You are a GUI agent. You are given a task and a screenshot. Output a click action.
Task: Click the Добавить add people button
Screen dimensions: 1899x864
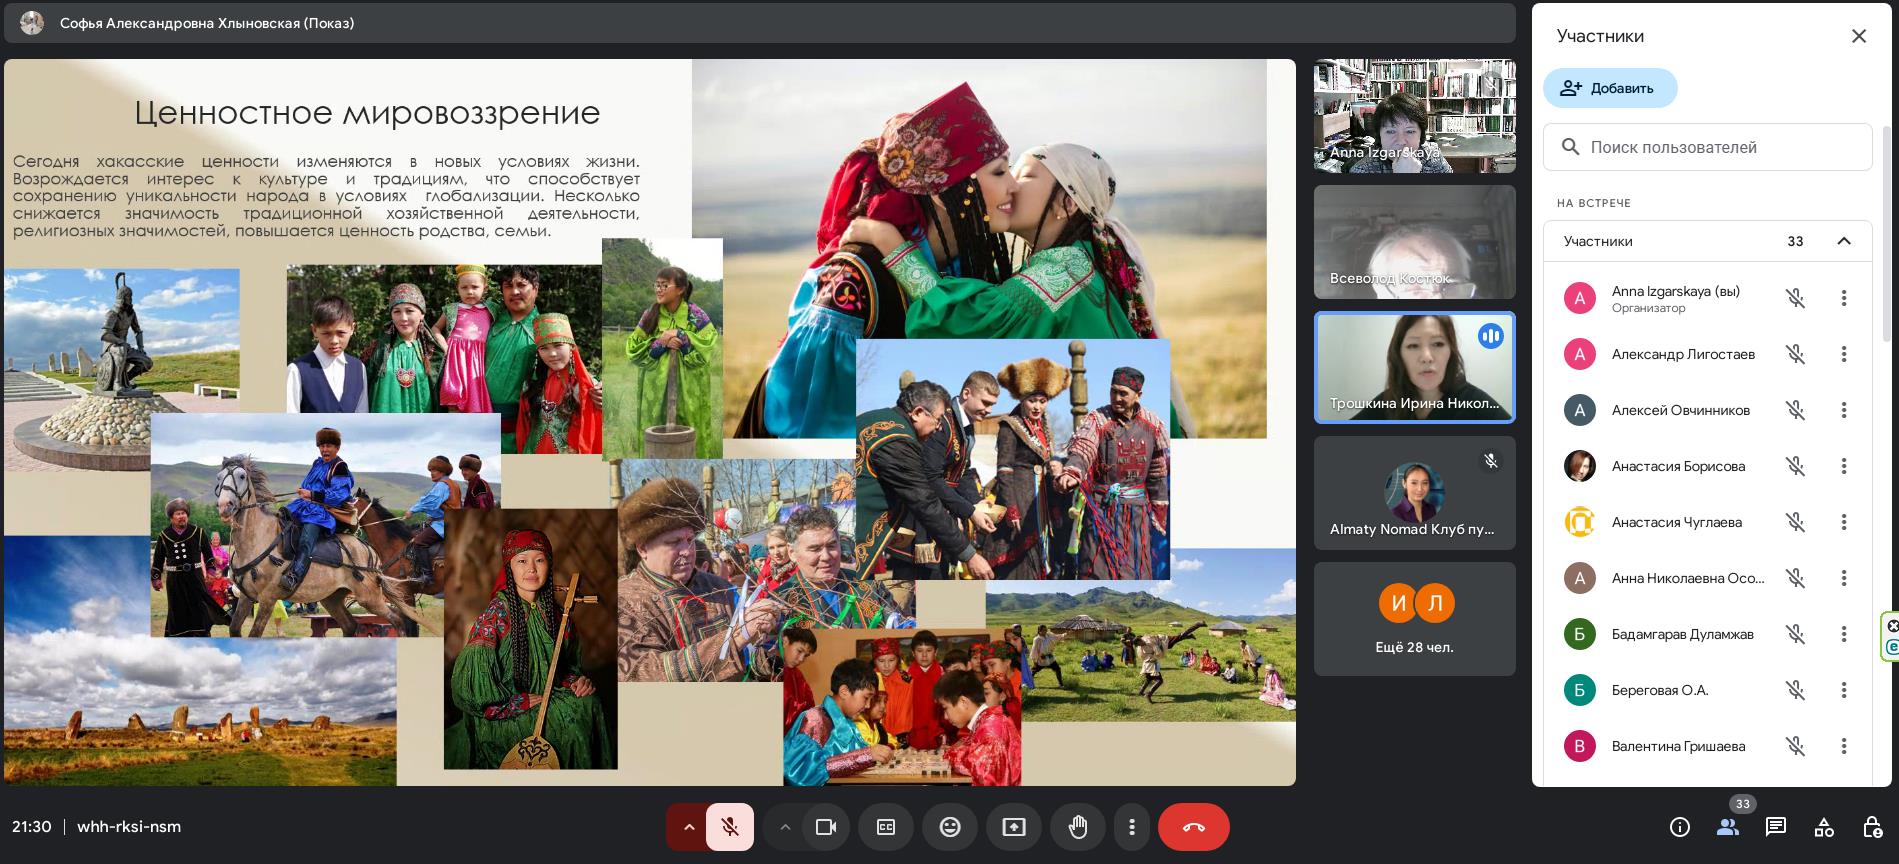(x=1609, y=88)
